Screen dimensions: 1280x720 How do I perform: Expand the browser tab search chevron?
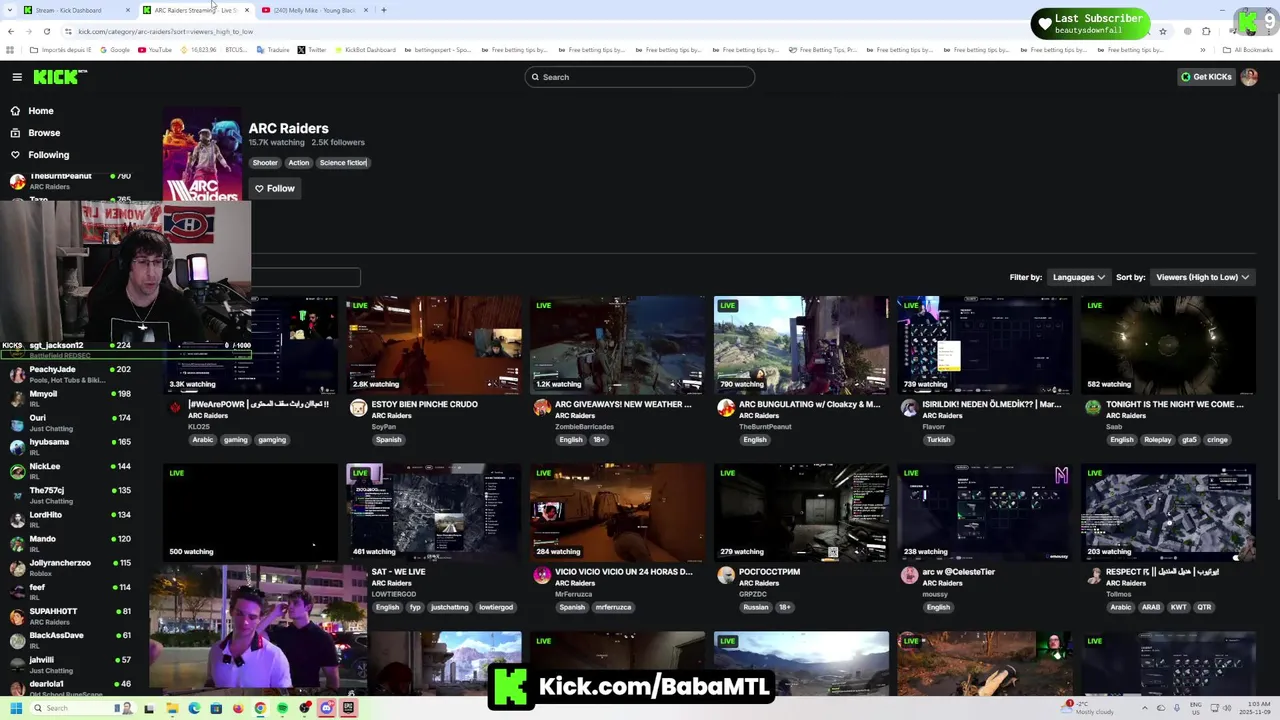click(11, 10)
